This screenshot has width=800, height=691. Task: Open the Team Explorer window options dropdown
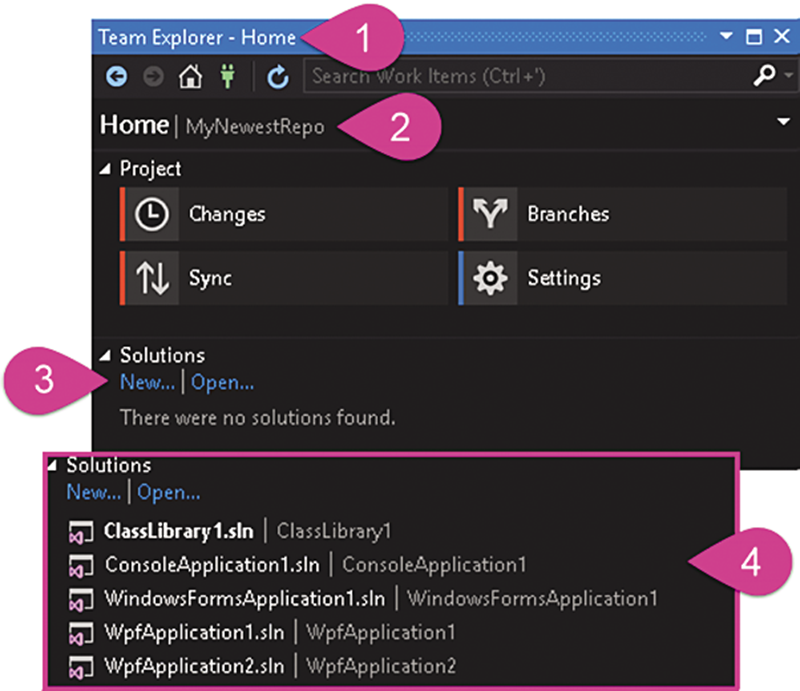click(726, 36)
